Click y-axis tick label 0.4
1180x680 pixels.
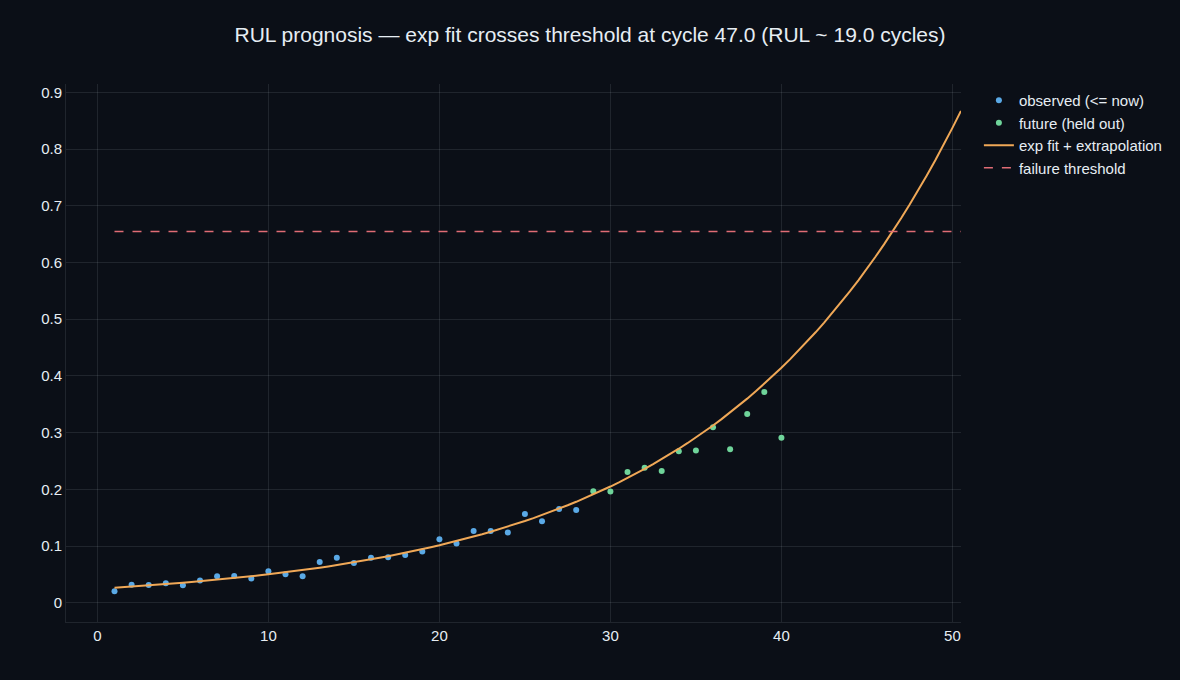click(x=52, y=376)
